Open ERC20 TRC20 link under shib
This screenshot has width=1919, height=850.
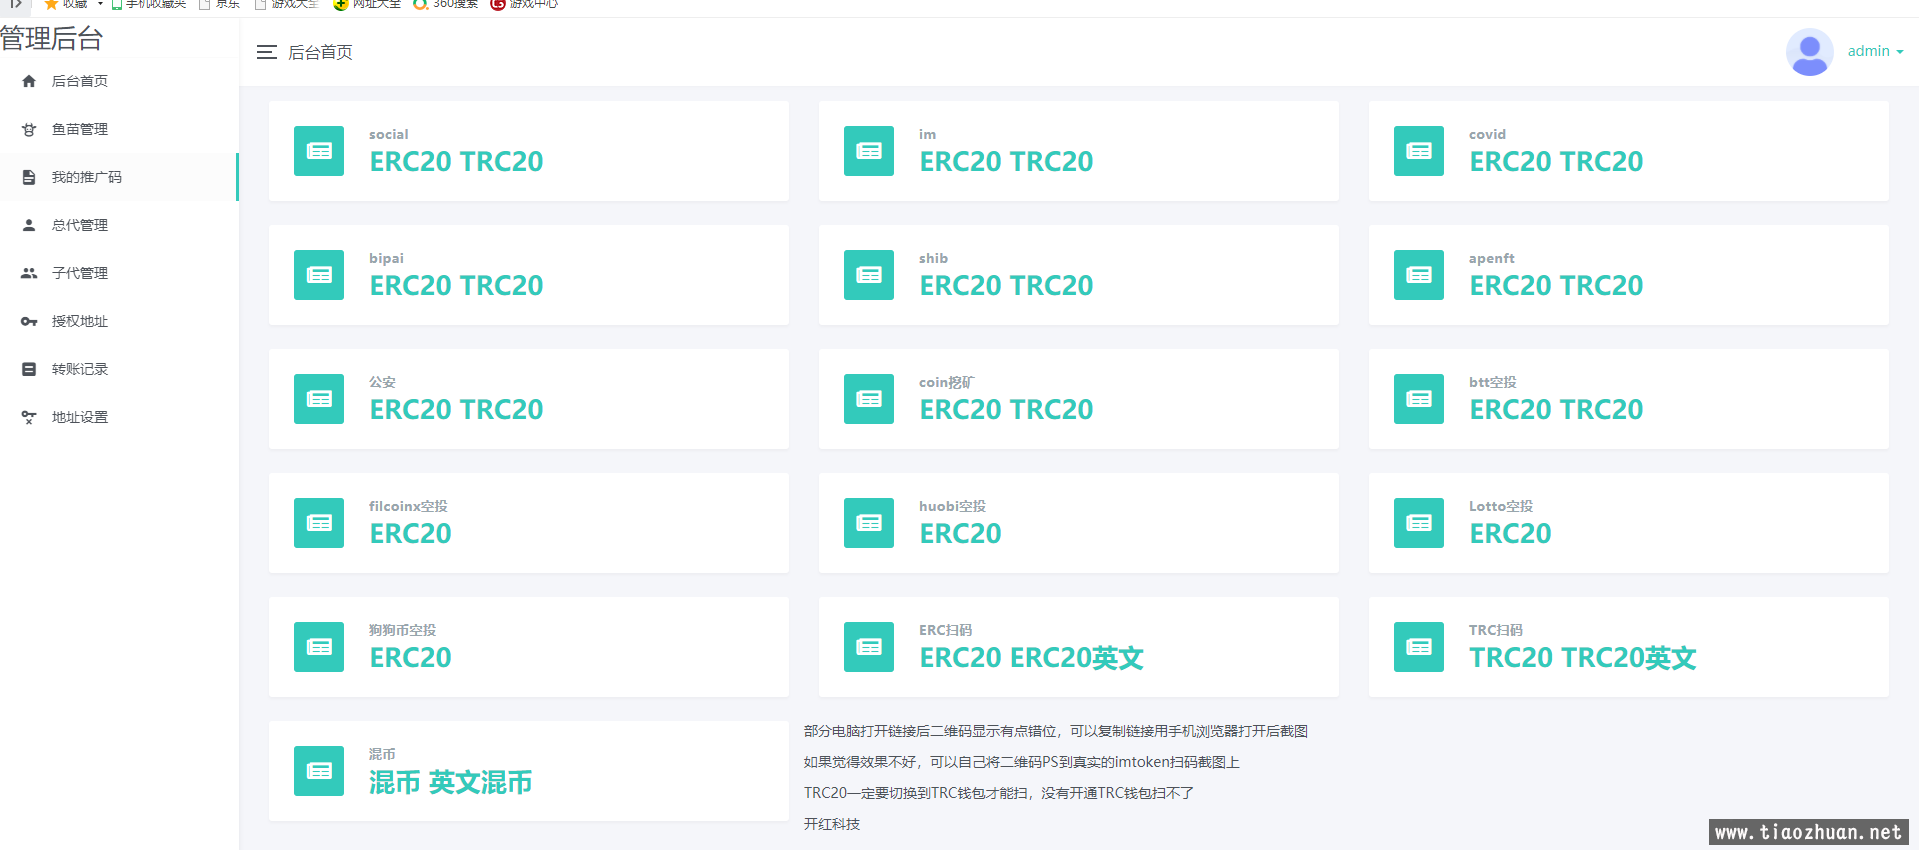coord(1006,285)
